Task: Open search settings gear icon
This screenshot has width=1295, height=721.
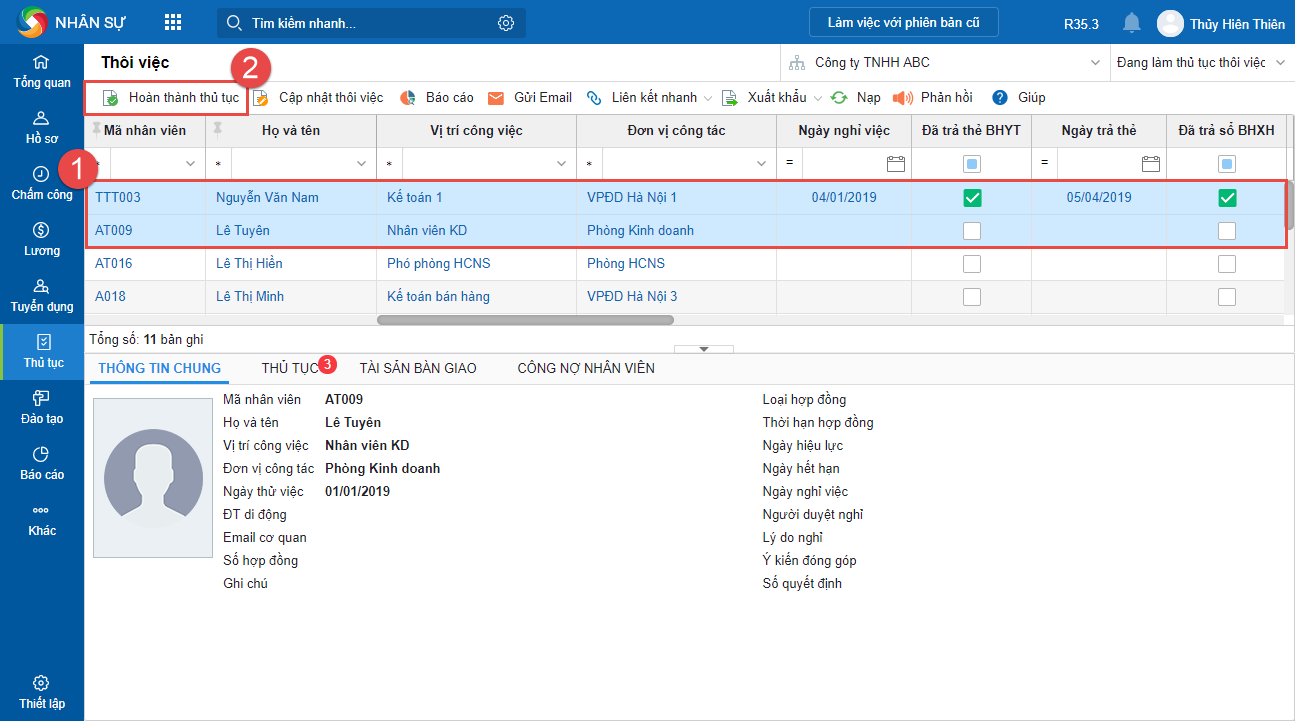Action: [x=506, y=23]
